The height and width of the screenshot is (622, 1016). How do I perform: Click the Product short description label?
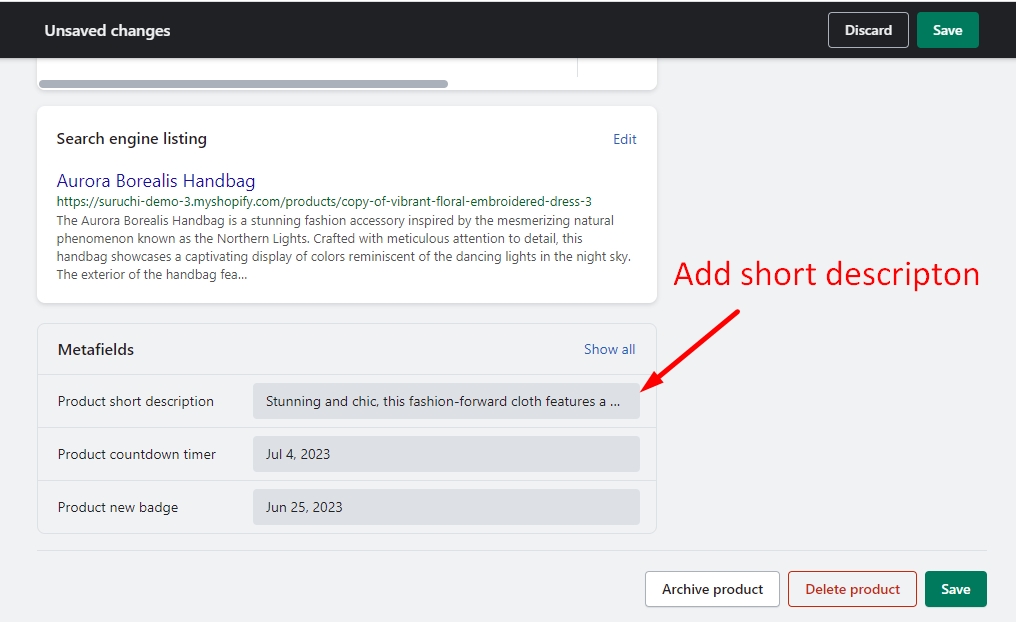click(x=136, y=401)
